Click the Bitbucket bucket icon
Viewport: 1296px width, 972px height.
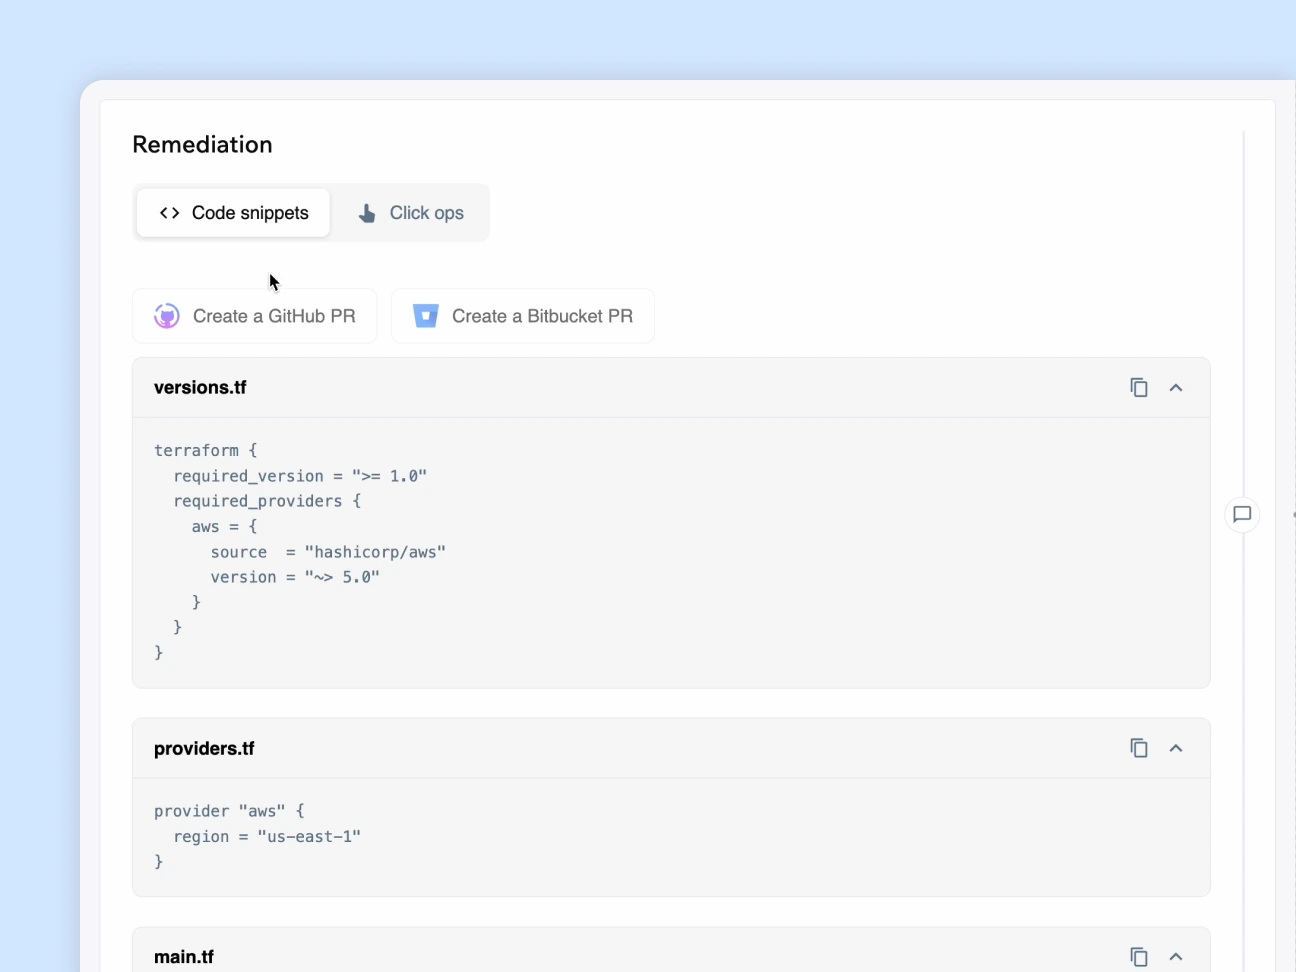pos(425,315)
